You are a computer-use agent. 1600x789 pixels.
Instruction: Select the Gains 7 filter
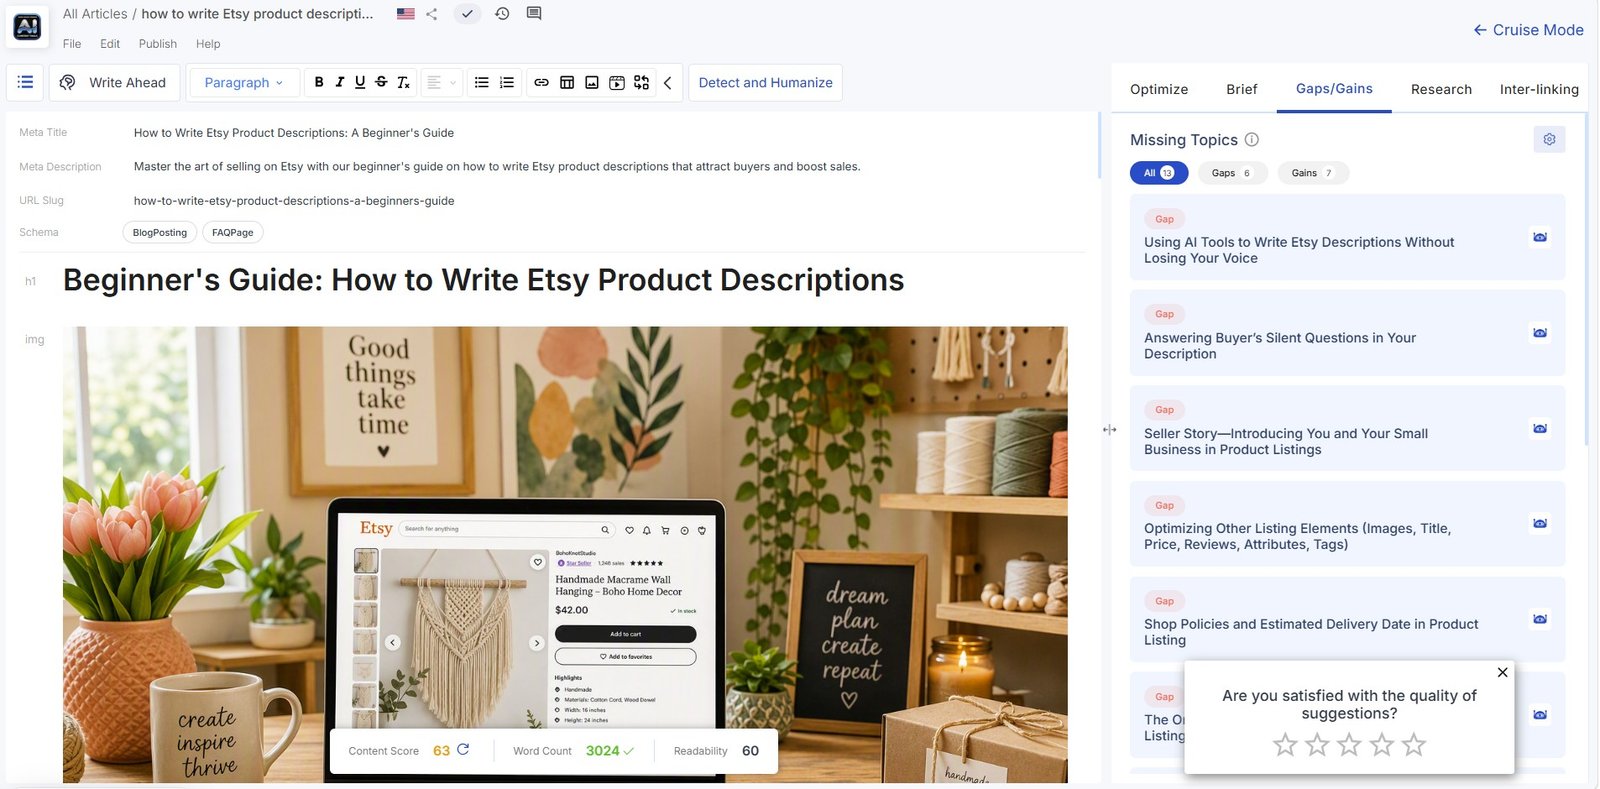click(1313, 173)
